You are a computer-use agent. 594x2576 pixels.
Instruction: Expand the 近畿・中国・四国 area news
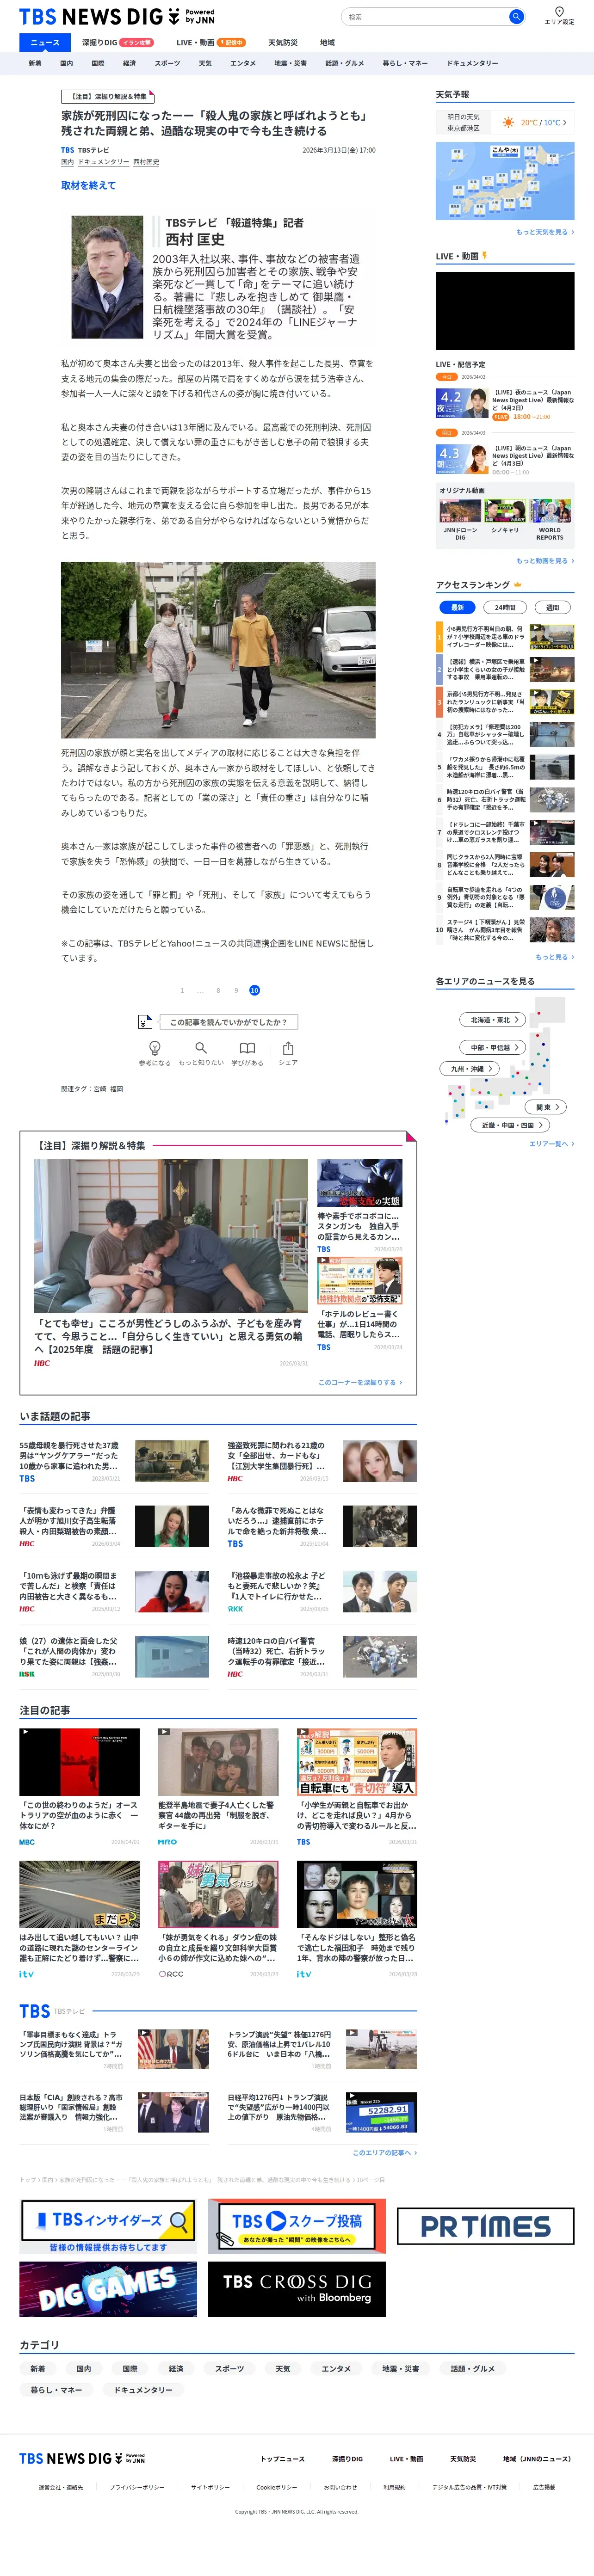coord(510,1125)
